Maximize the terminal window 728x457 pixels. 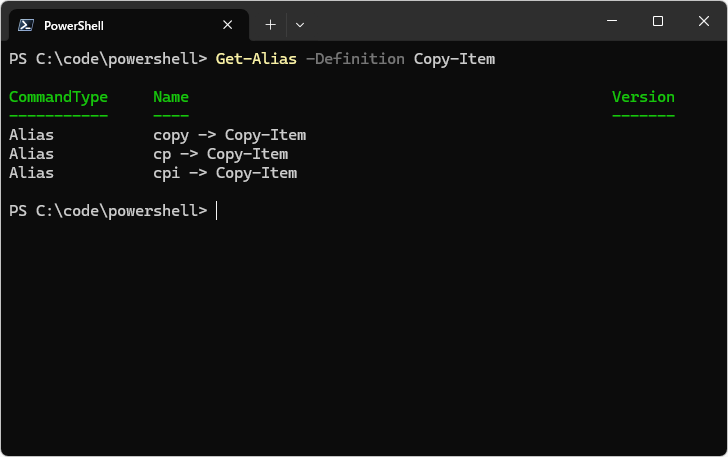(657, 21)
